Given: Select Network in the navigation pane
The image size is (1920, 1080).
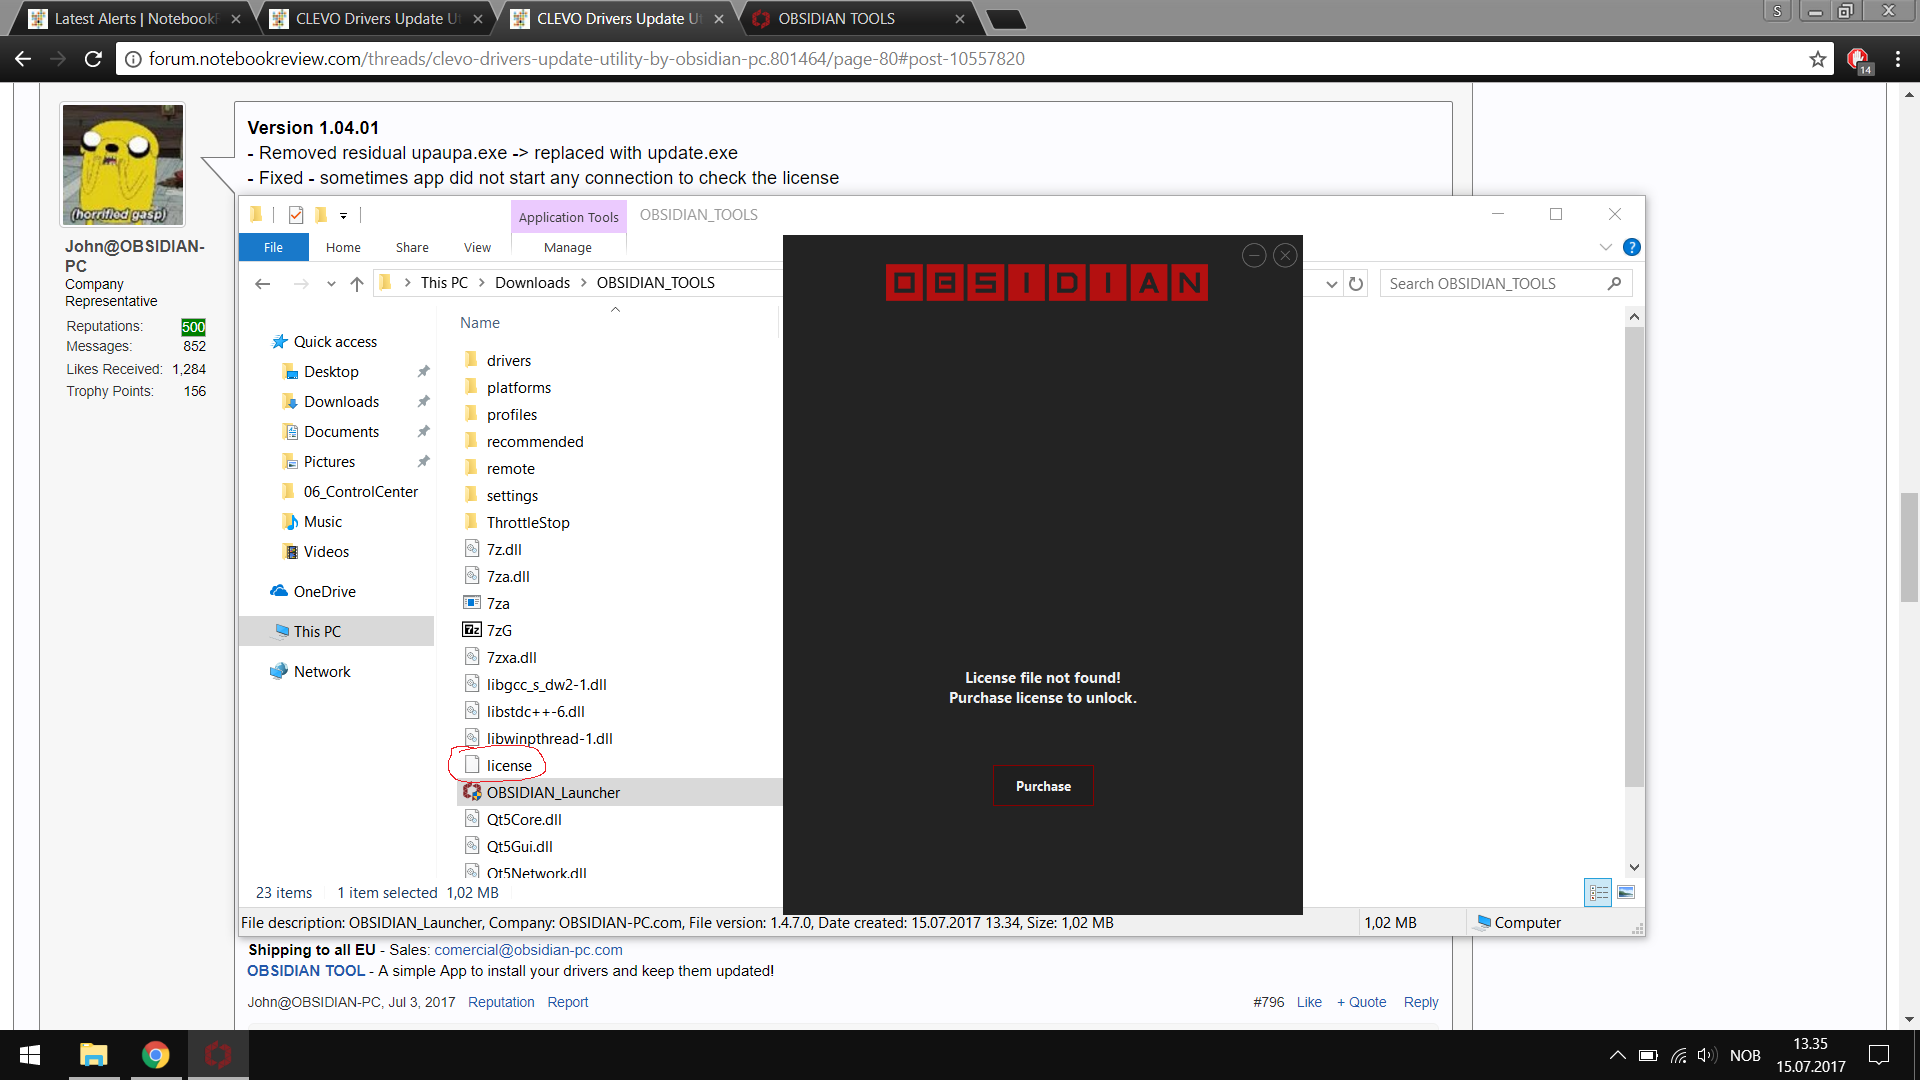Looking at the screenshot, I should [x=322, y=672].
